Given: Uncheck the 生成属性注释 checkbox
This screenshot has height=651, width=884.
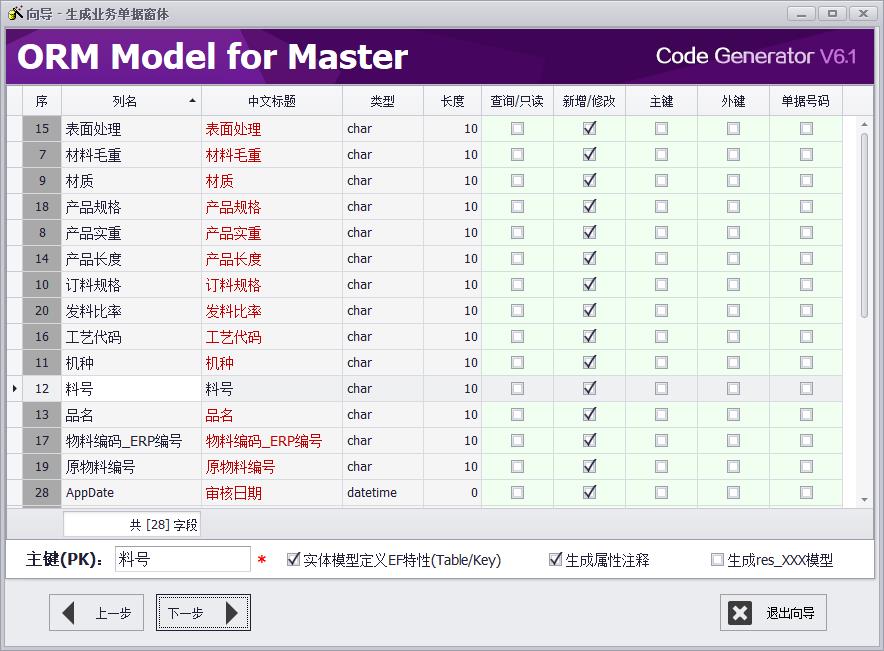Looking at the screenshot, I should 556,560.
